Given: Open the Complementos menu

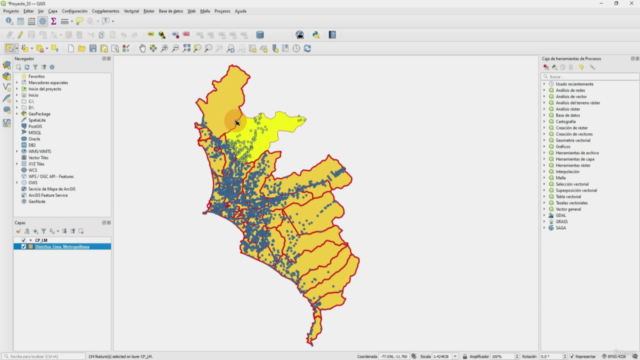Looking at the screenshot, I should click(105, 11).
